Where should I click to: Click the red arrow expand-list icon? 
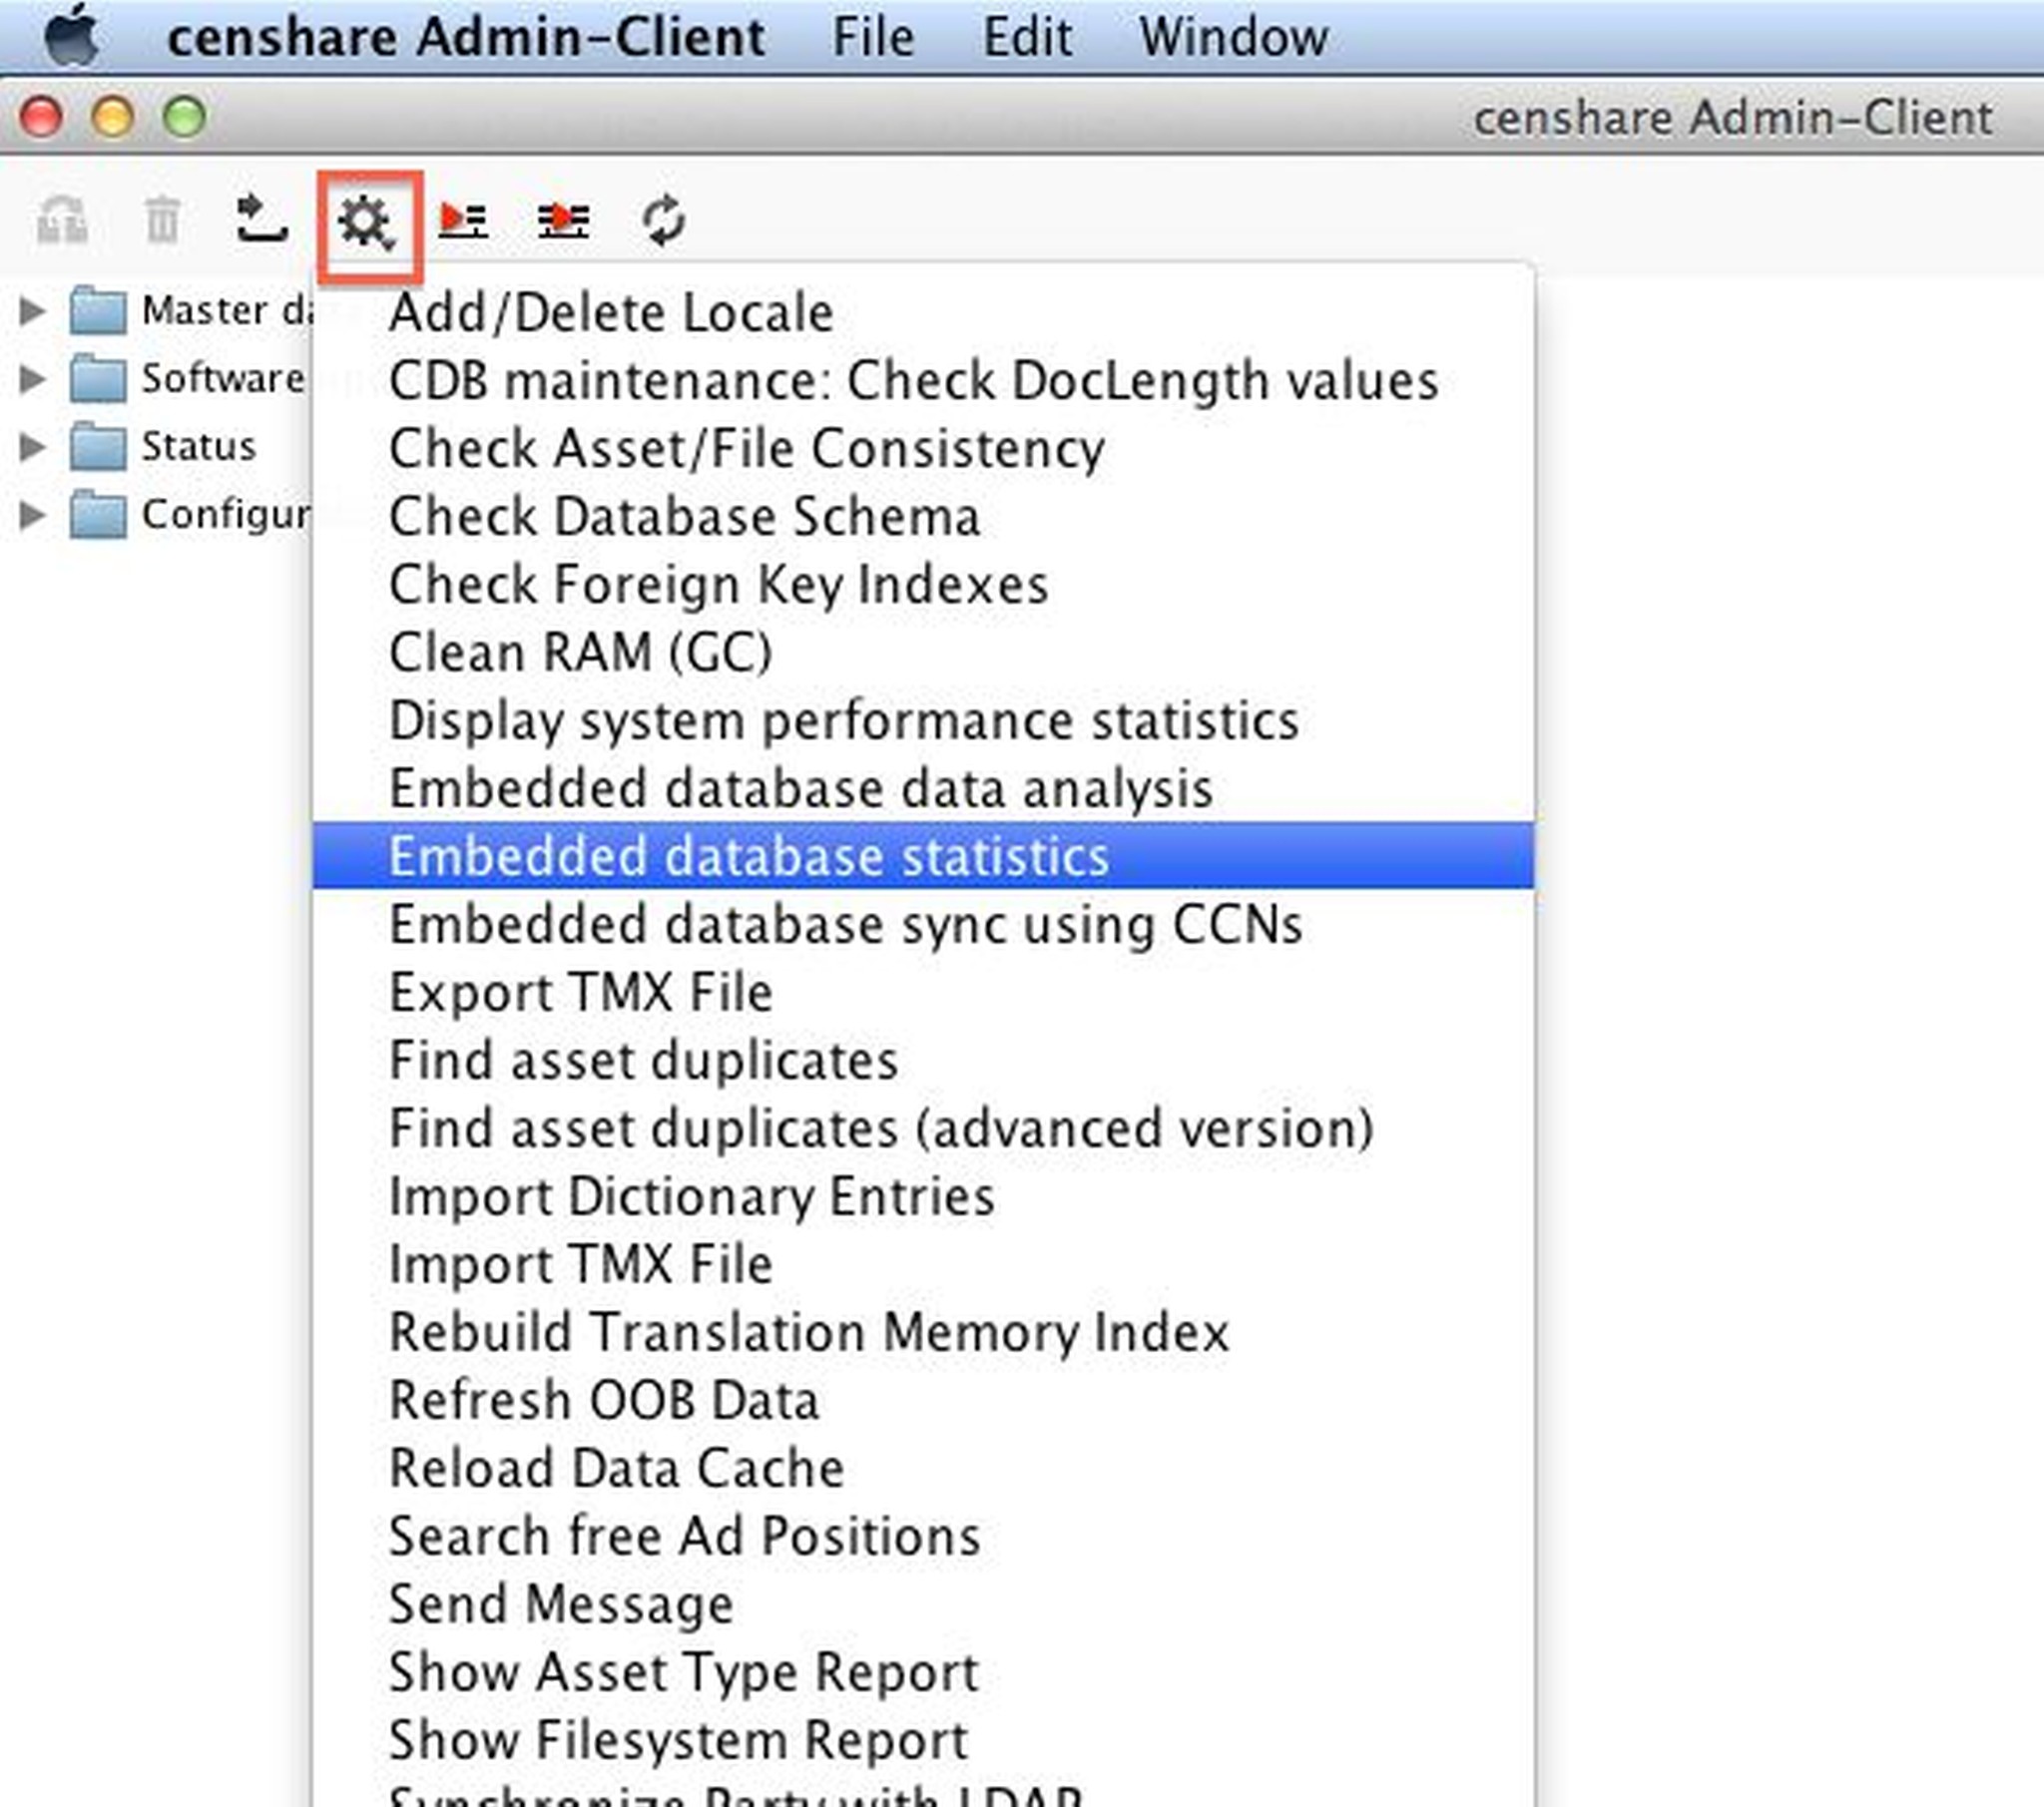463,220
